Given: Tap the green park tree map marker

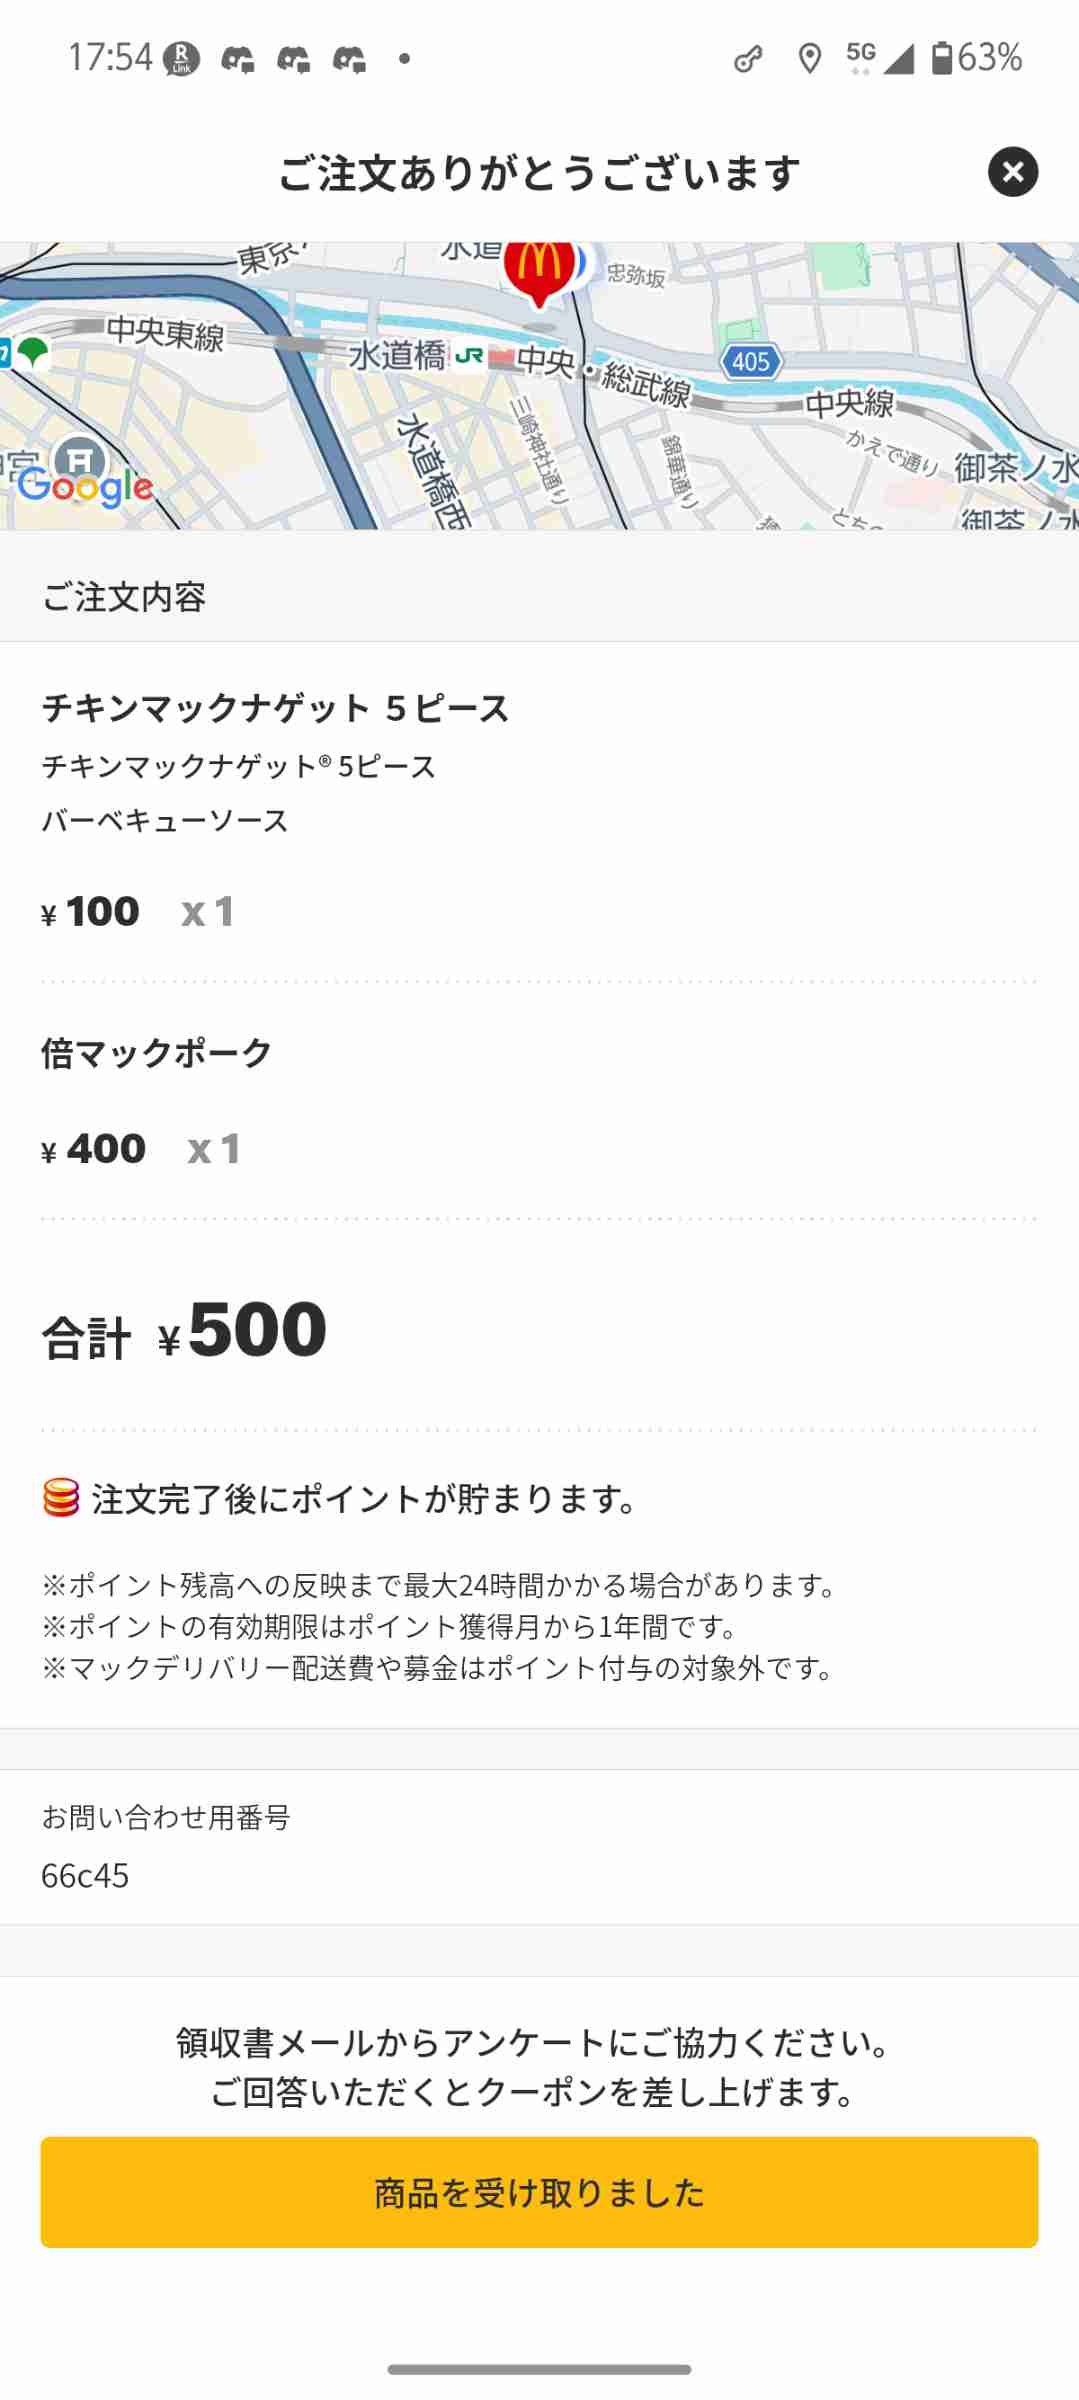Looking at the screenshot, I should coord(33,352).
